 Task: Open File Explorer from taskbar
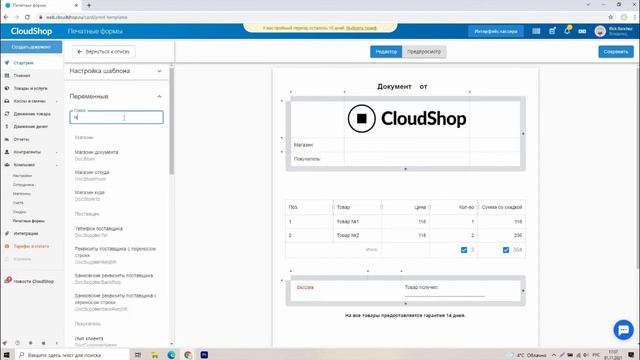(155, 355)
